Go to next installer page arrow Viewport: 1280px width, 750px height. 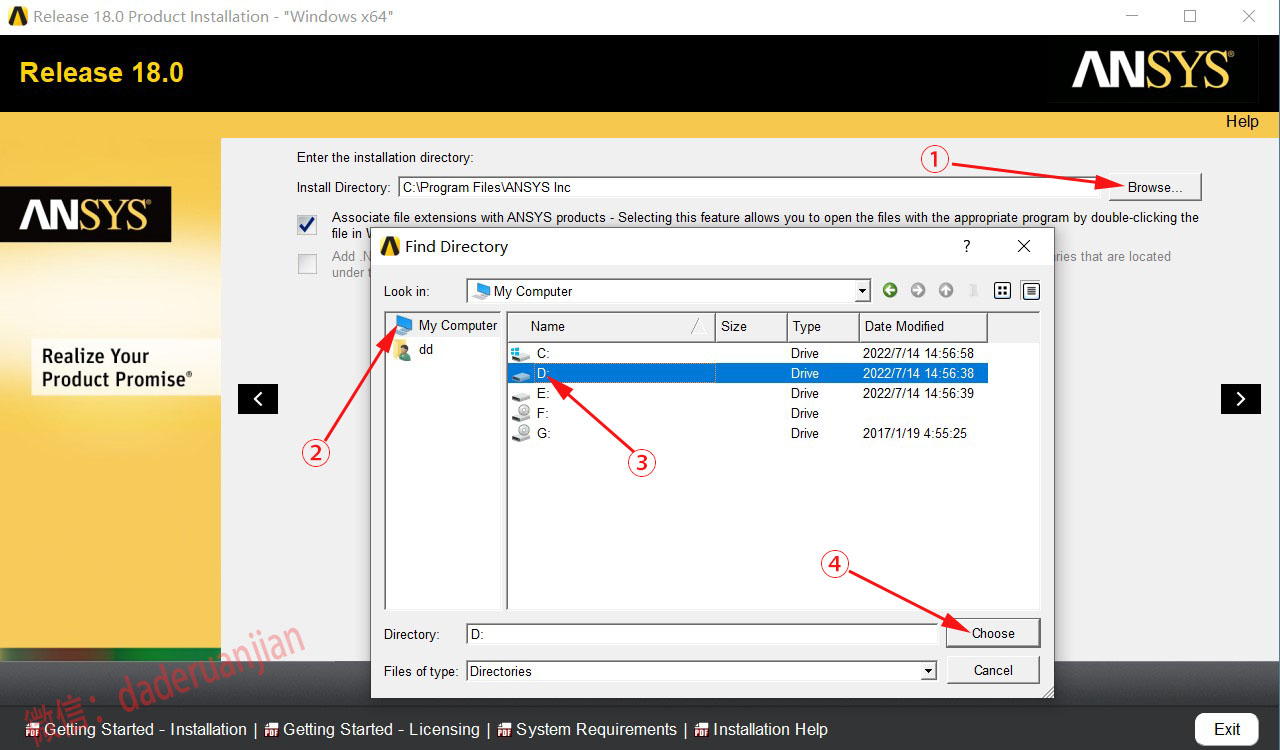point(1241,399)
